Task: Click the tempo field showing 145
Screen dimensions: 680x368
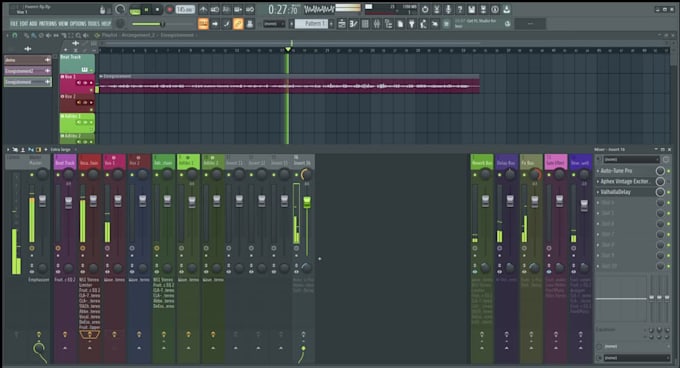Action: [185, 10]
